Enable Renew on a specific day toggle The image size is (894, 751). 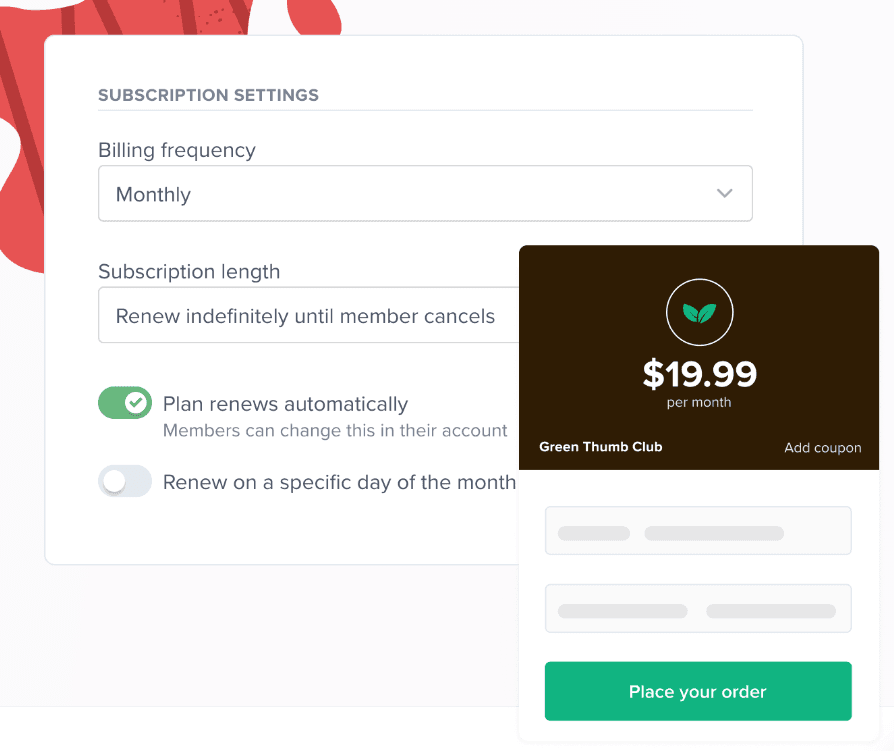click(125, 481)
